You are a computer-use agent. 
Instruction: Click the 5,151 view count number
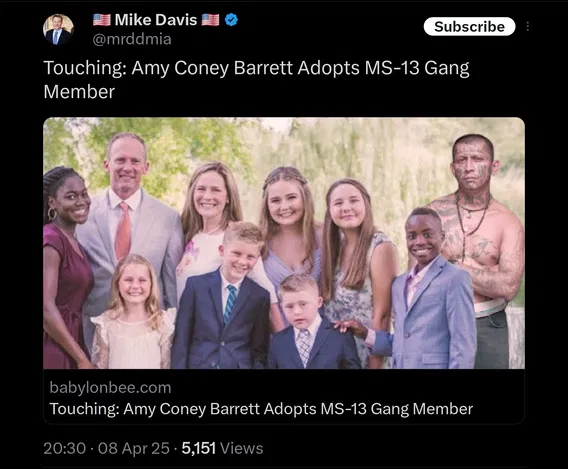[x=199, y=448]
